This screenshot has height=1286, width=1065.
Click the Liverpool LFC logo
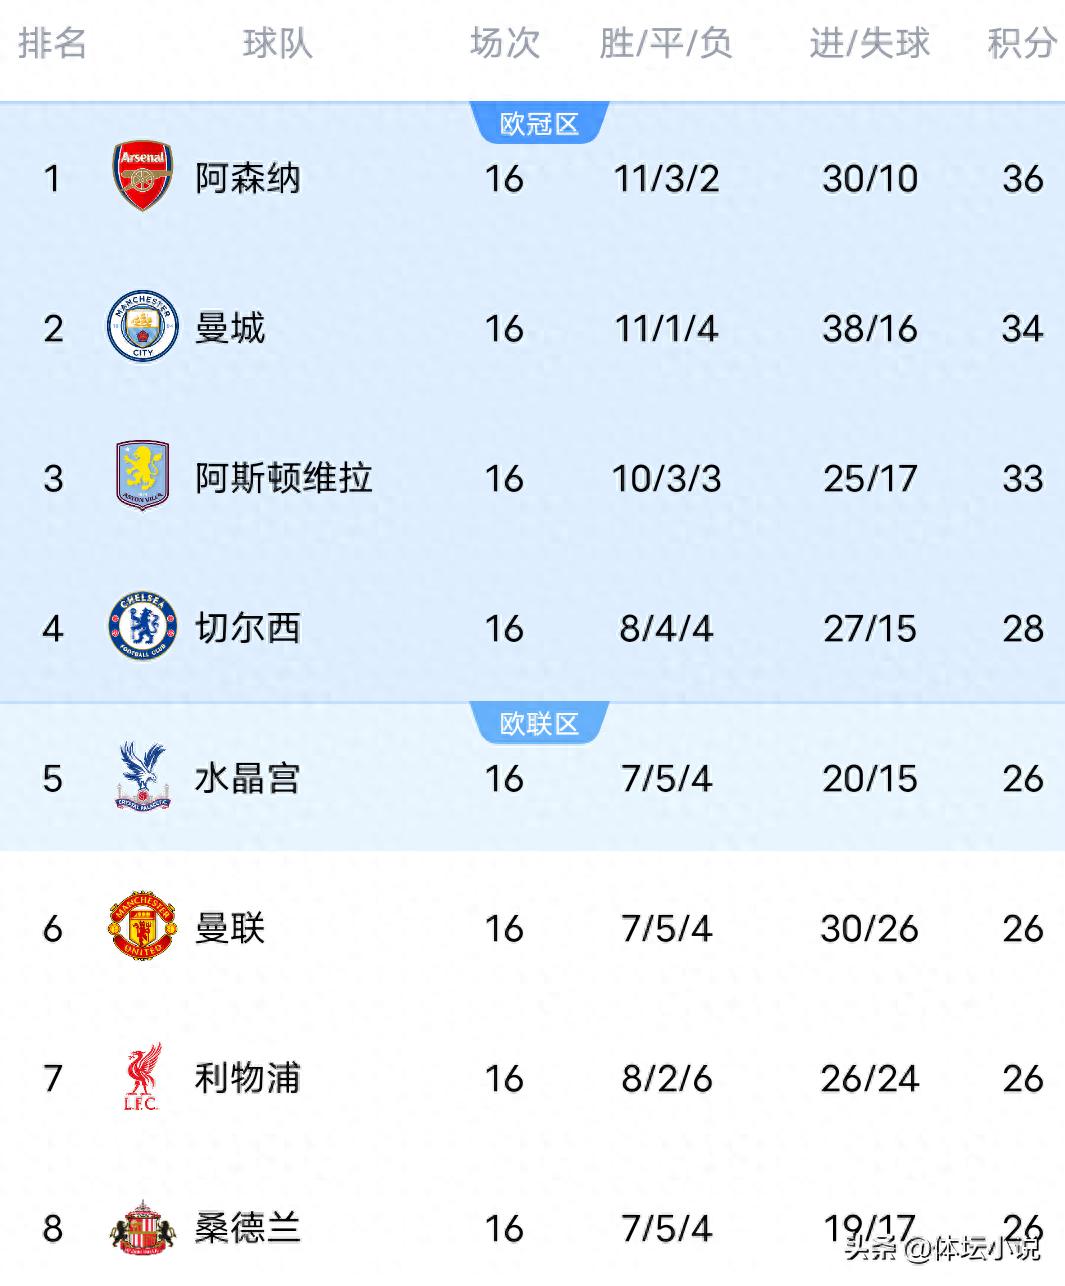click(142, 1077)
